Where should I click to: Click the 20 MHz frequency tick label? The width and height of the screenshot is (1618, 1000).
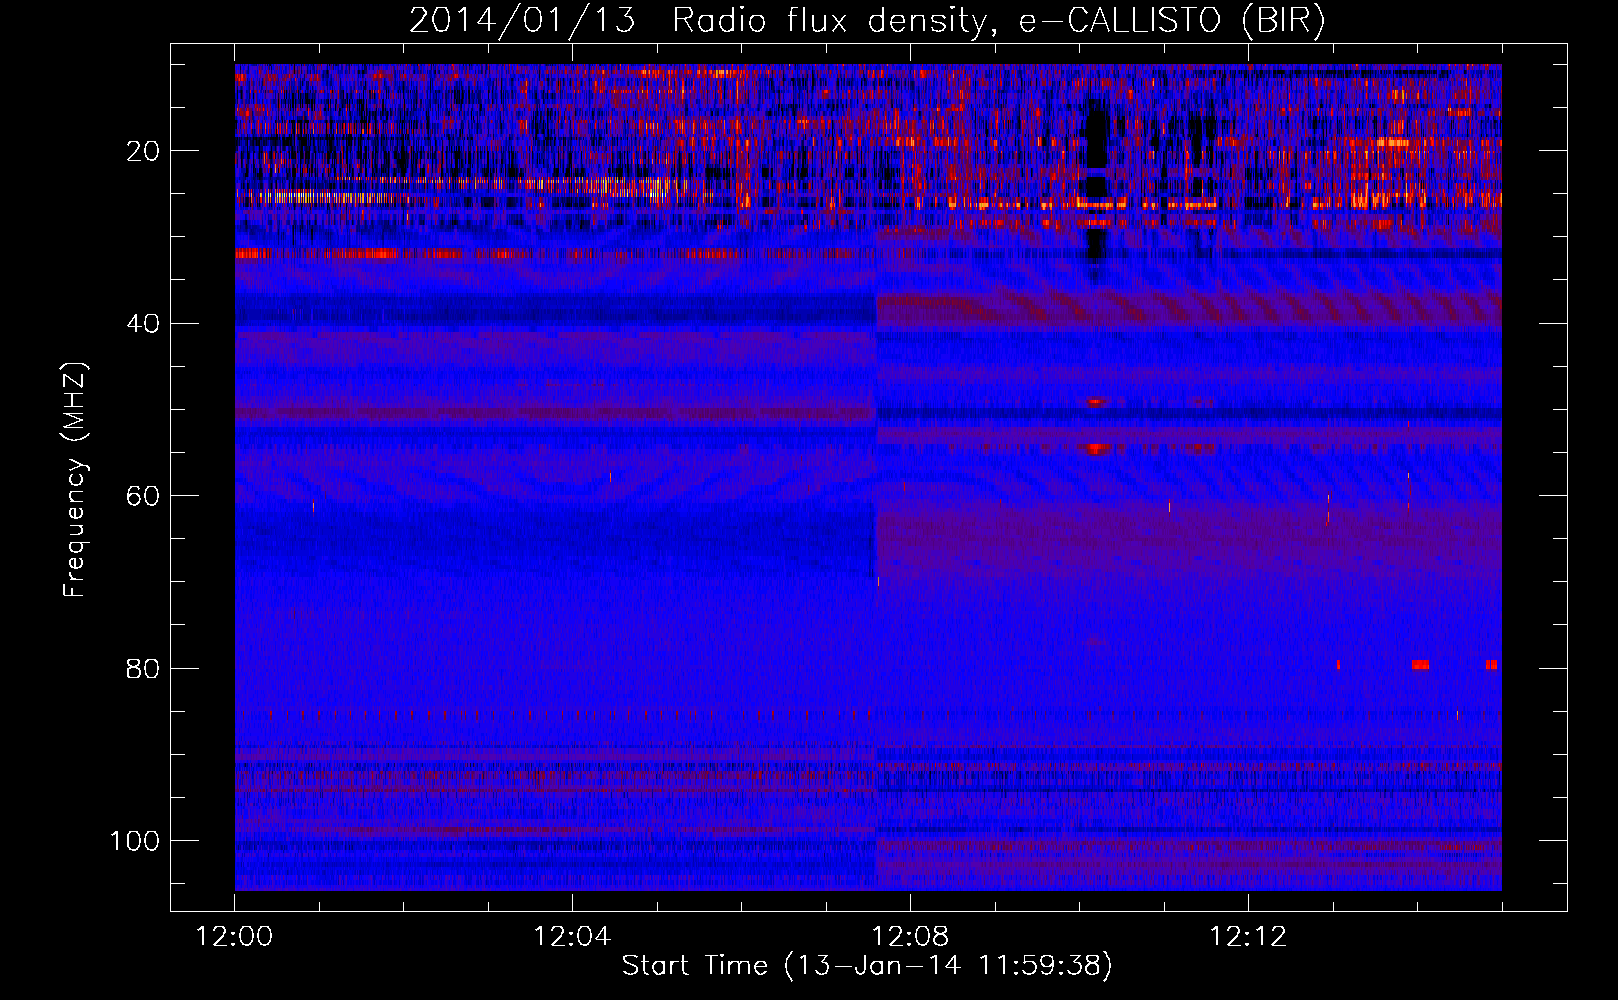144,151
